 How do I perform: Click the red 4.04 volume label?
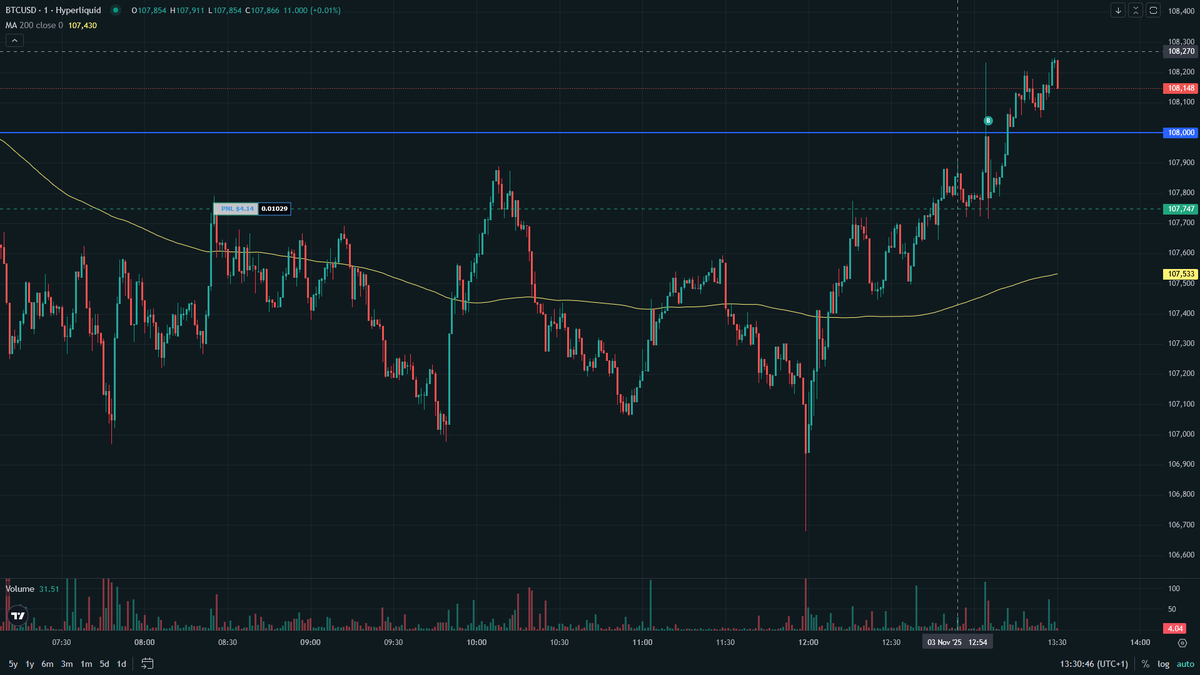[1176, 628]
